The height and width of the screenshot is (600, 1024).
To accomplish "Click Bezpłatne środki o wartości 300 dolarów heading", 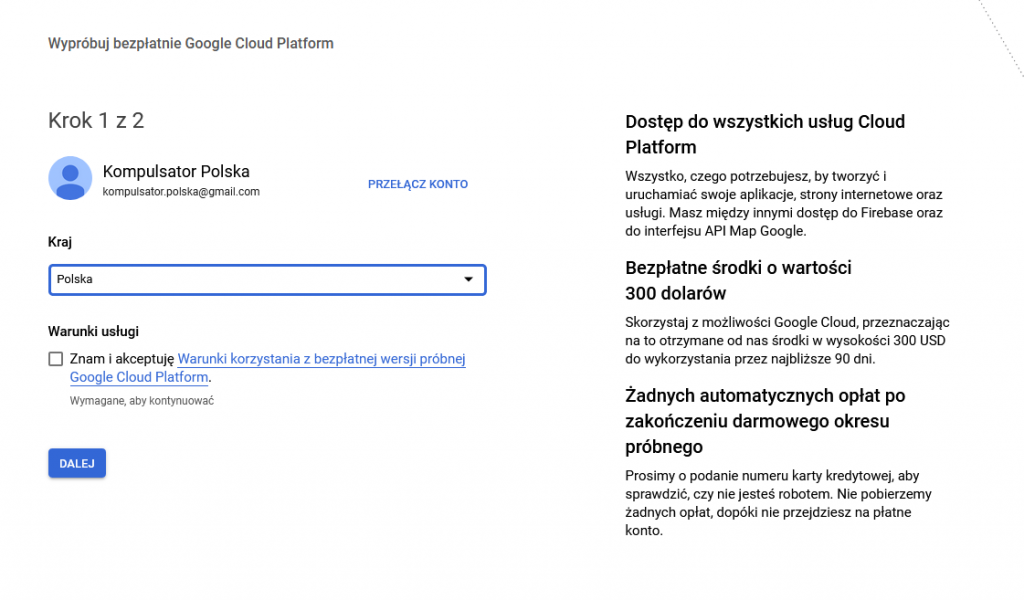I will tap(738, 280).
